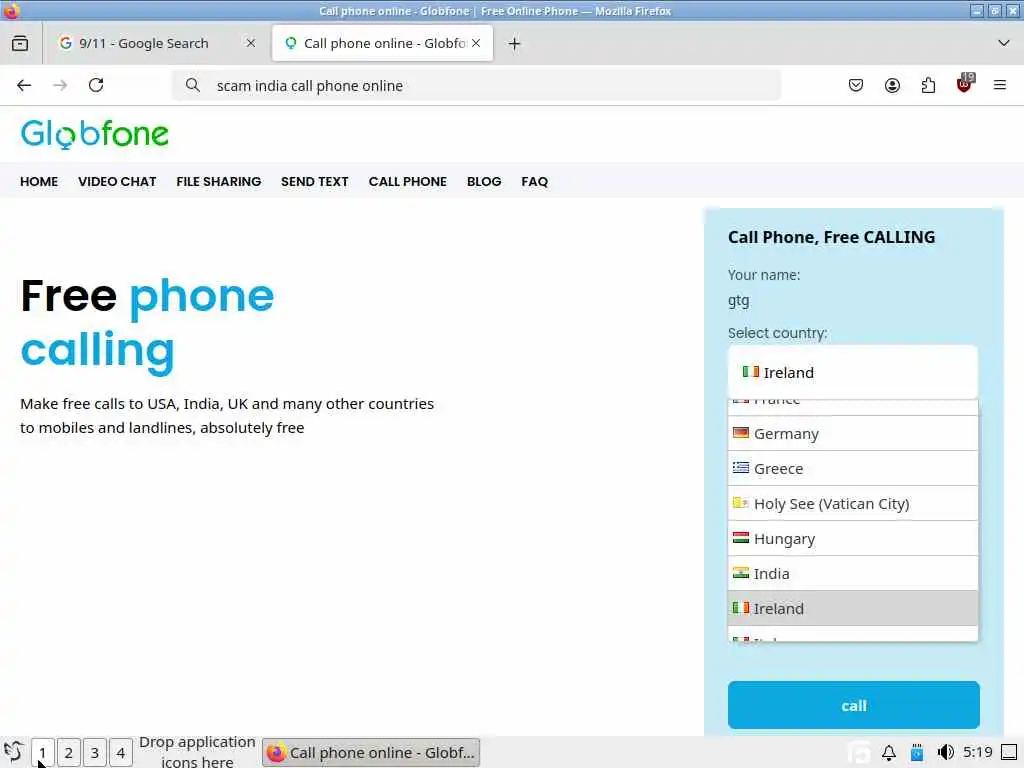Click the Hungarian flag icon
Image resolution: width=1024 pixels, height=768 pixels.
pos(741,538)
